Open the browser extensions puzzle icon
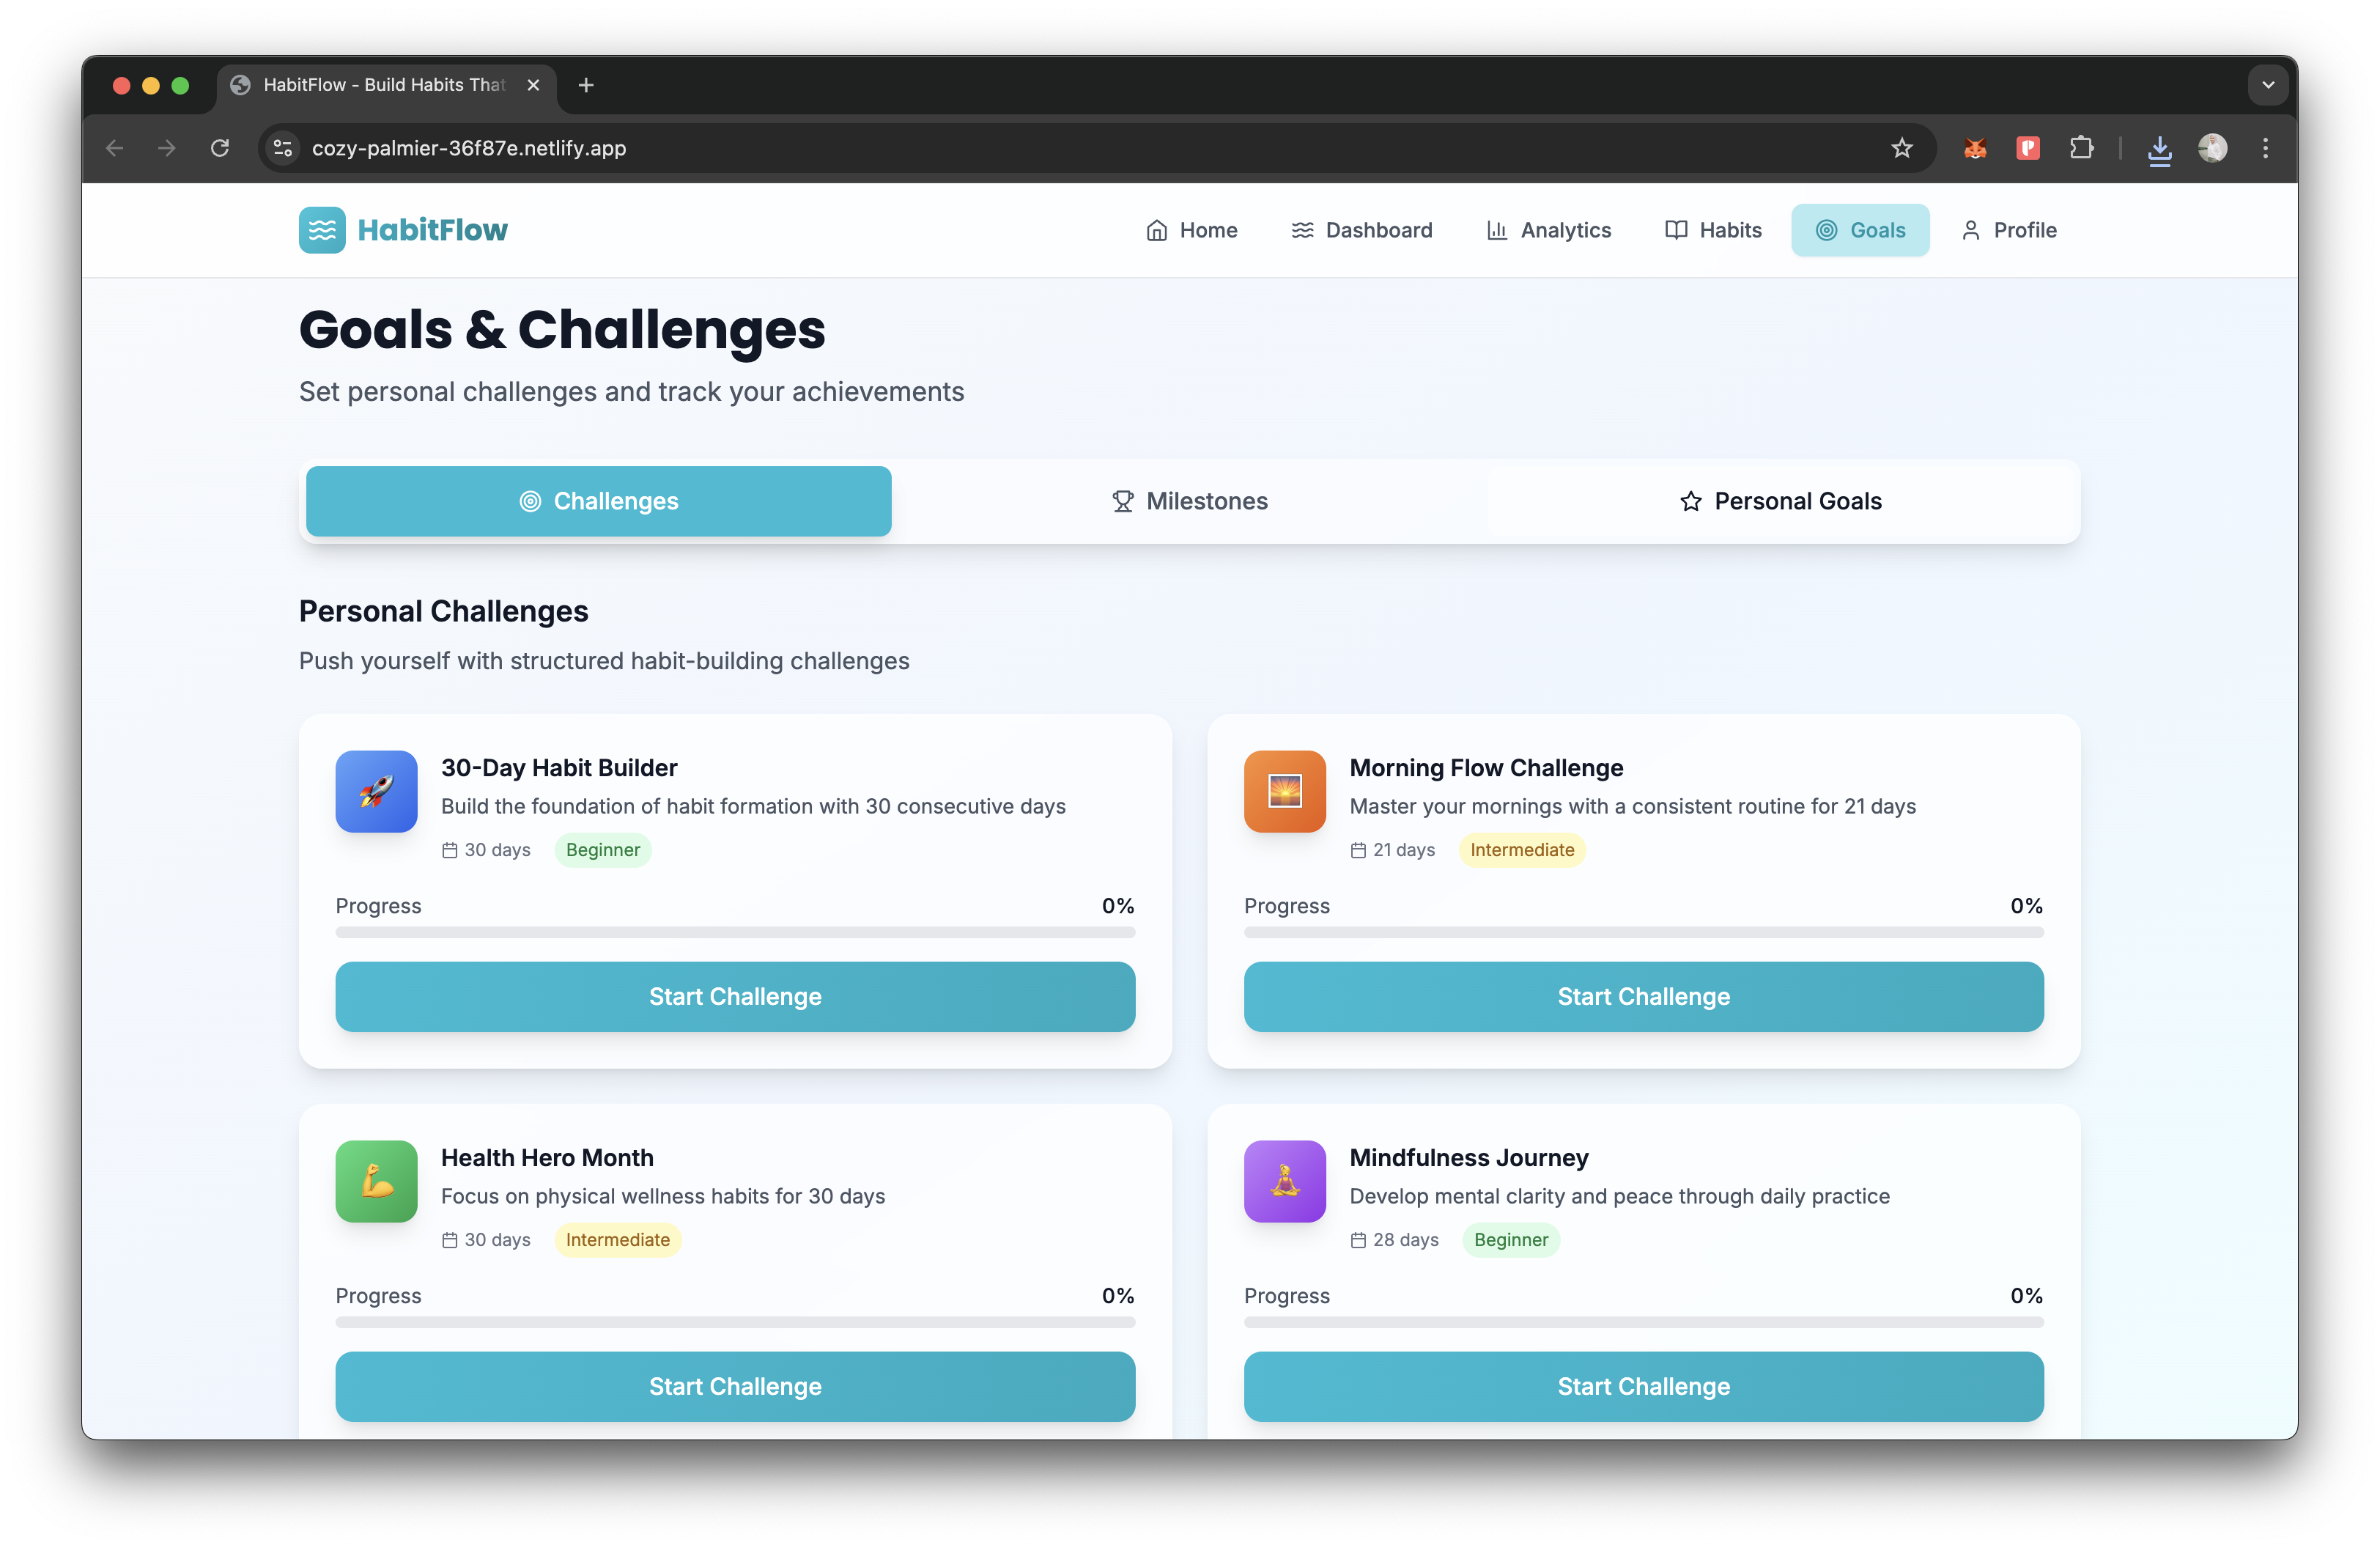The width and height of the screenshot is (2380, 1548). click(2081, 148)
